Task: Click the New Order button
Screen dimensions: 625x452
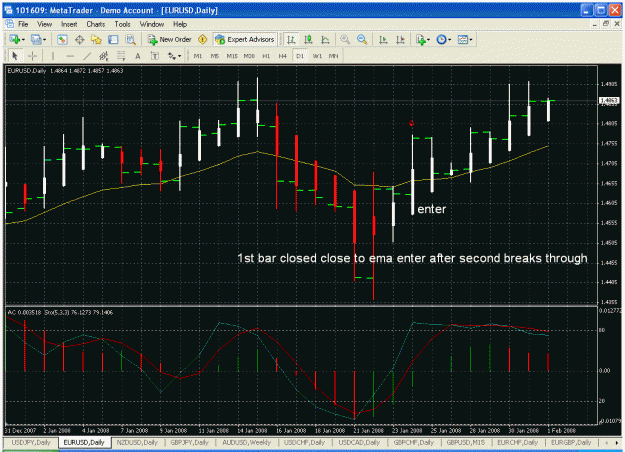Action: tap(170, 39)
